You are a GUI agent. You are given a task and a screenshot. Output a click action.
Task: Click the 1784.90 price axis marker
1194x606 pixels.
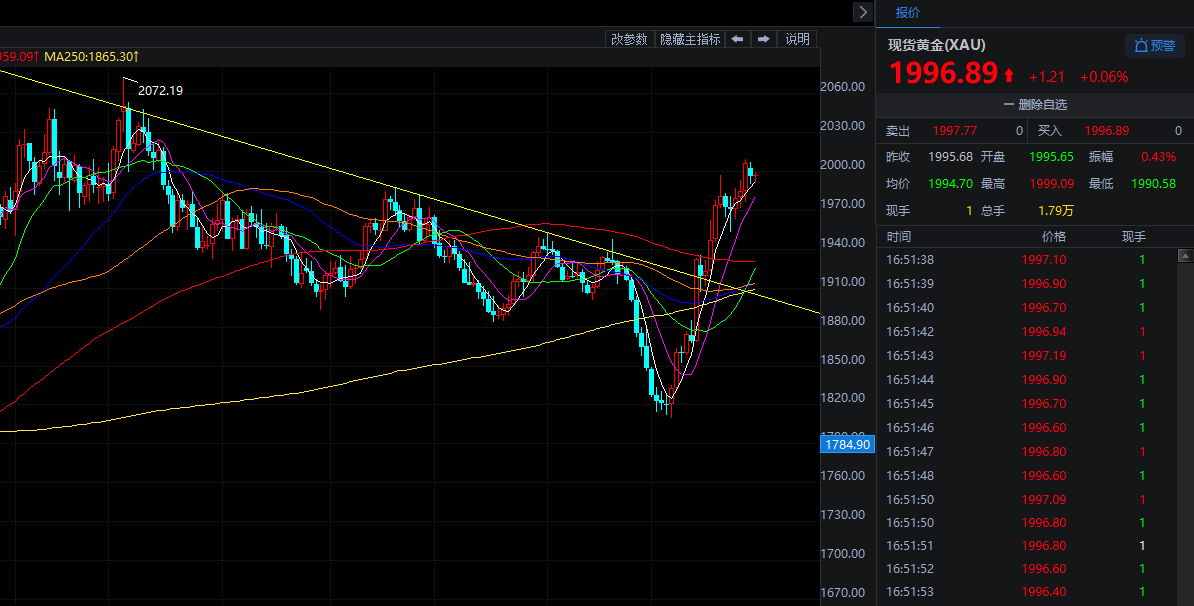(x=846, y=444)
